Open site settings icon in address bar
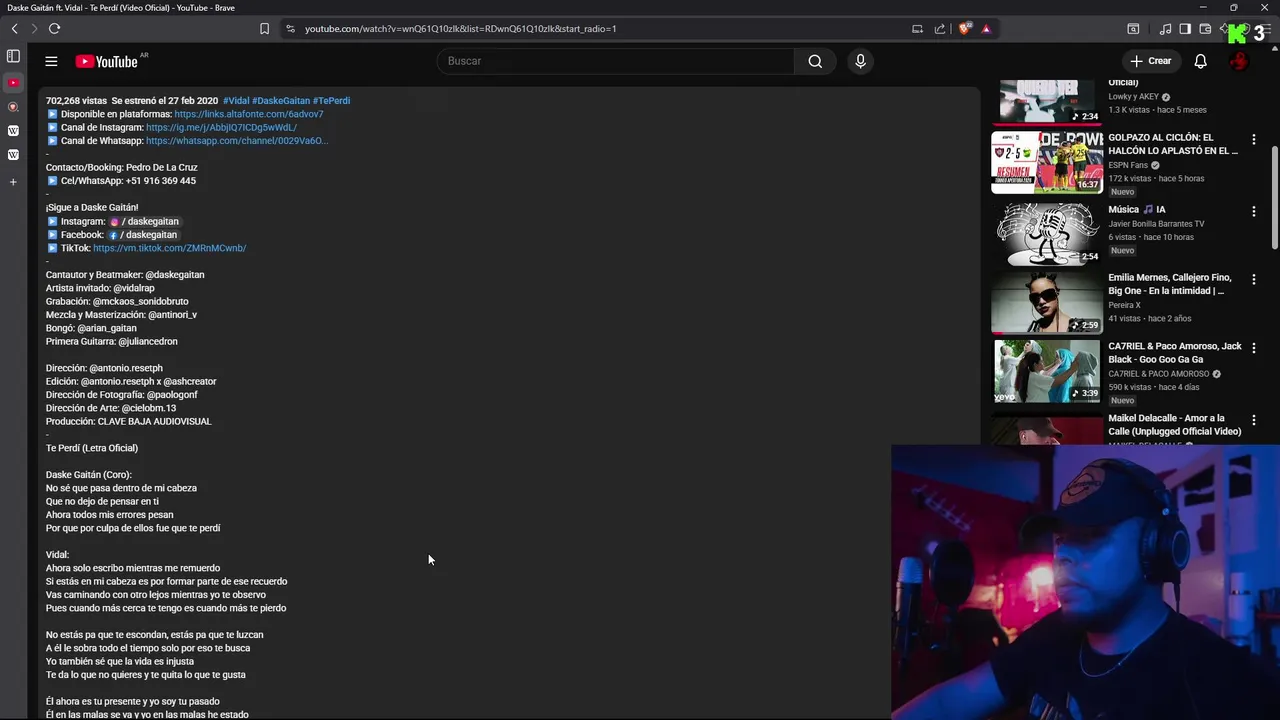The width and height of the screenshot is (1280, 720). point(291,29)
